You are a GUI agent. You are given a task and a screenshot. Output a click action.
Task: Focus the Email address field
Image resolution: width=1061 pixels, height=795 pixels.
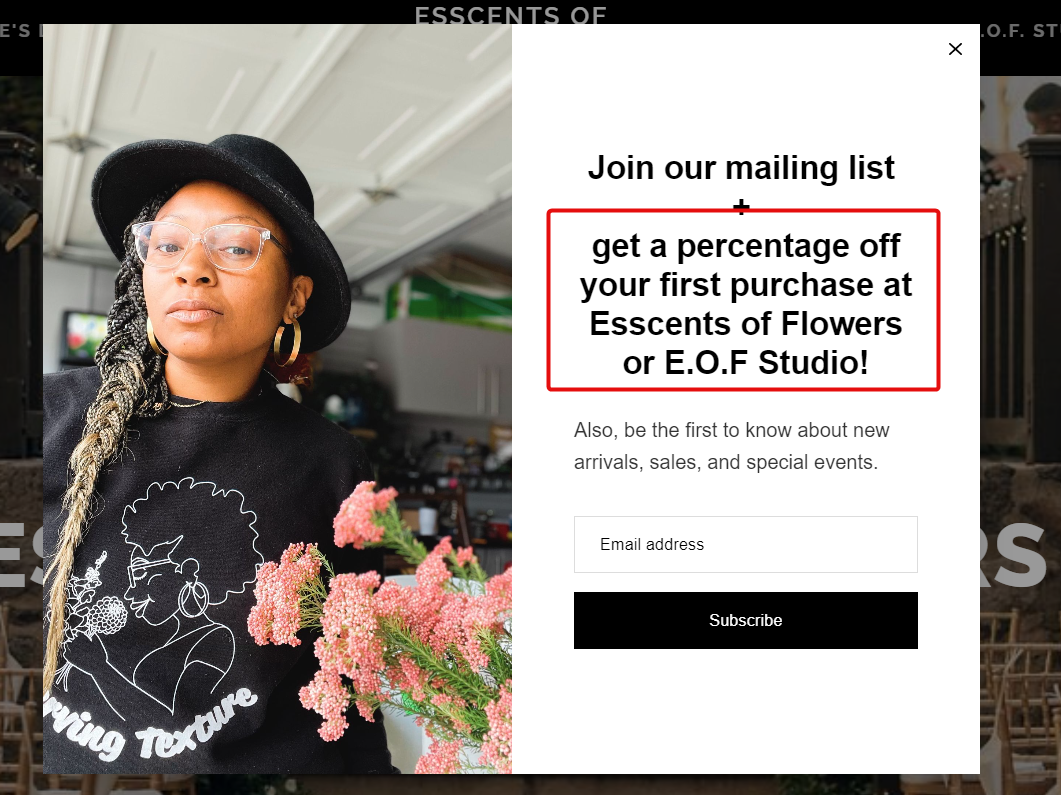(x=746, y=545)
